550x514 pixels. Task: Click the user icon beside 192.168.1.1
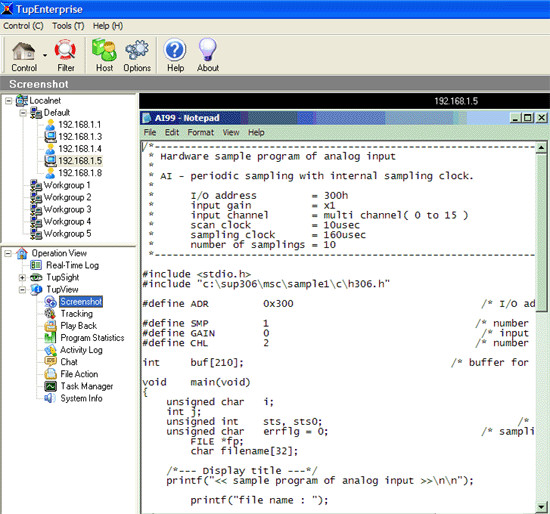coord(51,125)
